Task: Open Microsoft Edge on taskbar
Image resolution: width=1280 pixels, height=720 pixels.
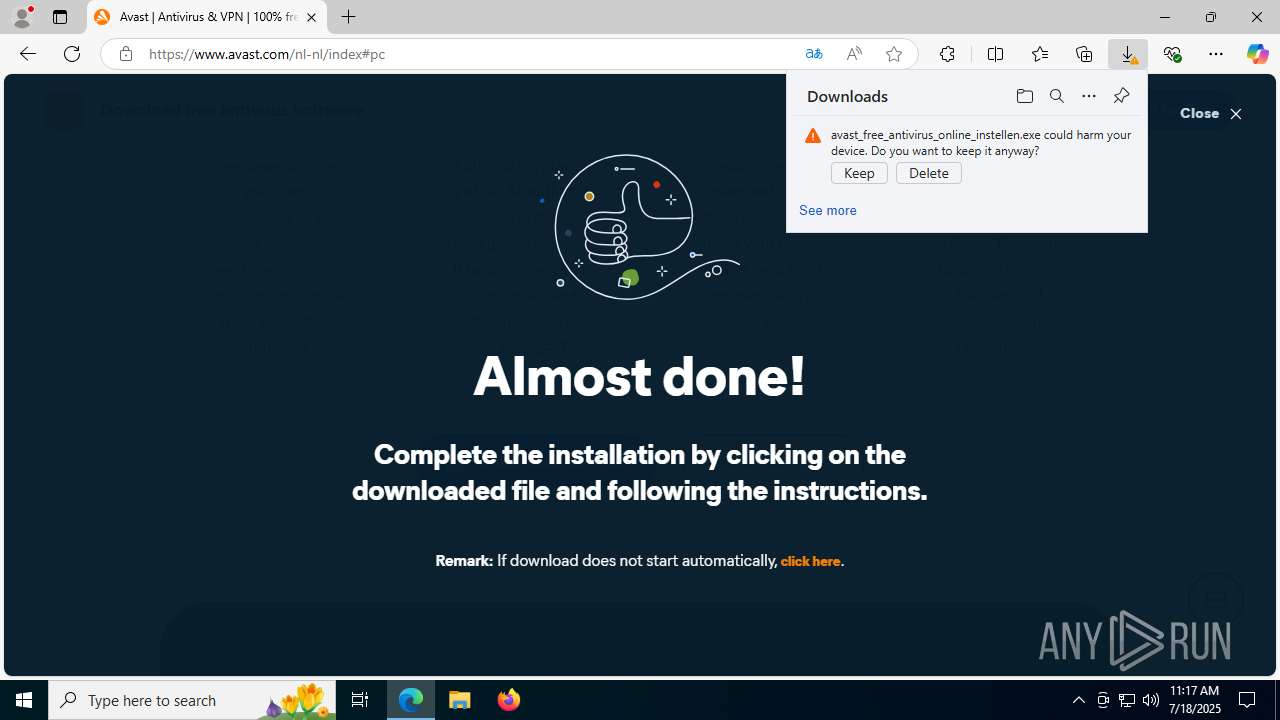Action: click(411, 700)
